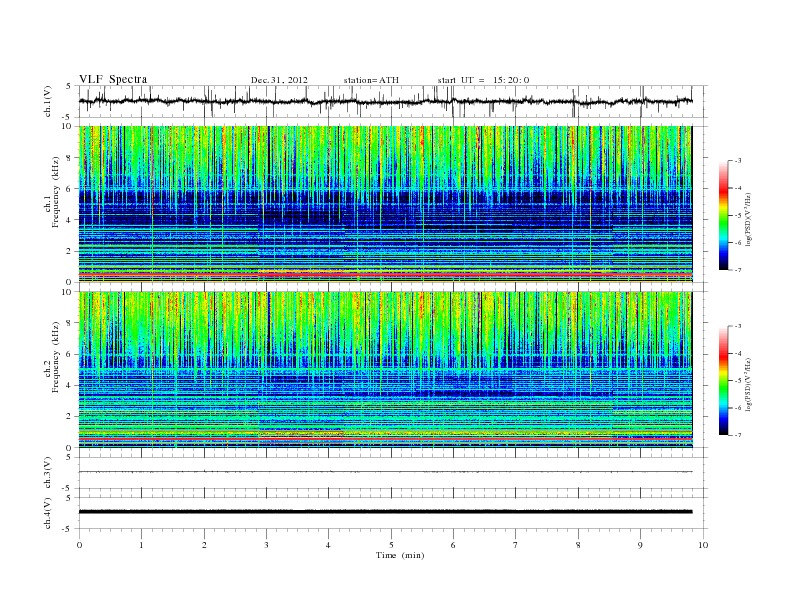The width and height of the screenshot is (792, 612).
Task: Click the ch.4(V) axis label
Action: [x=47, y=513]
